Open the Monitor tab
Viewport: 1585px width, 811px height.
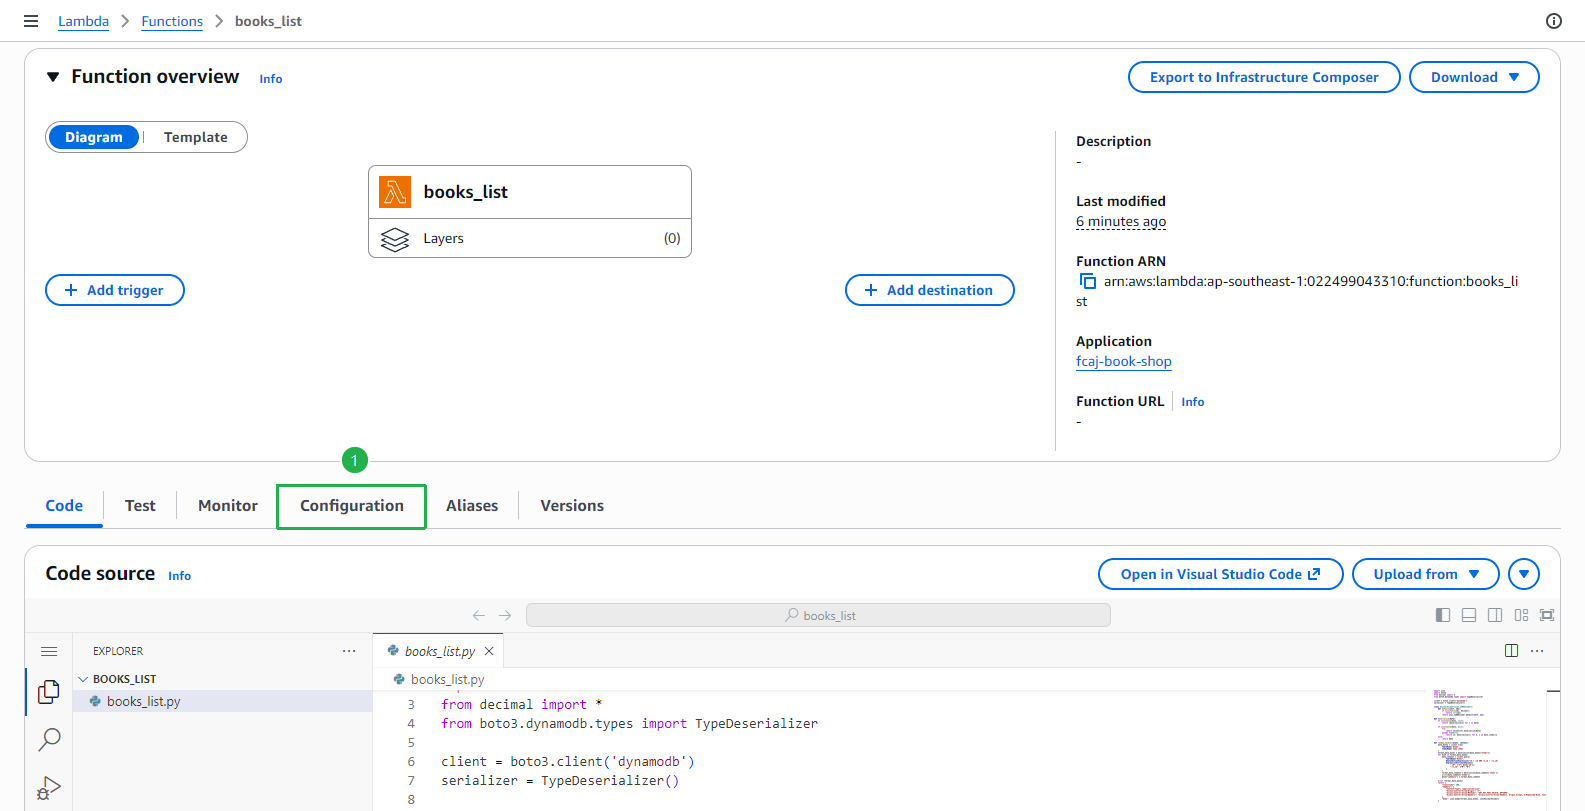228,506
